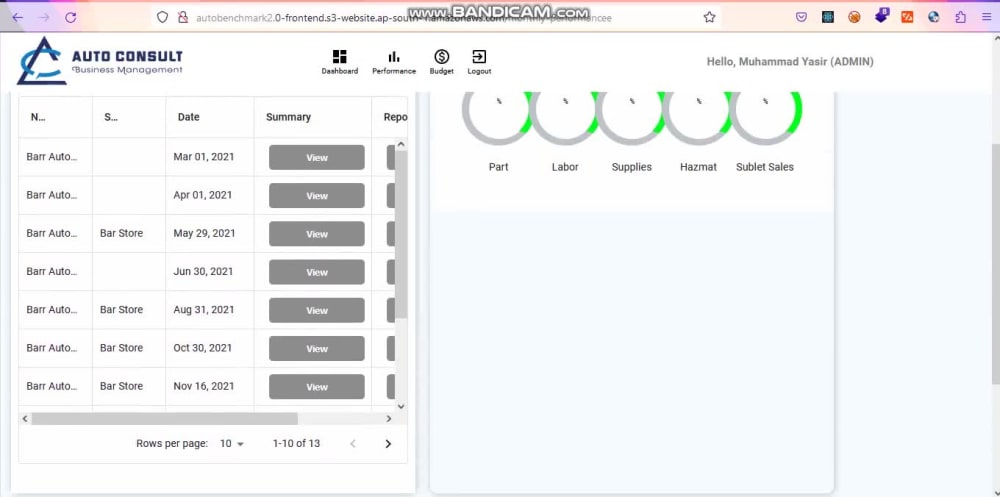
Task: Click the table horizontal scrollbar
Action: (x=165, y=419)
